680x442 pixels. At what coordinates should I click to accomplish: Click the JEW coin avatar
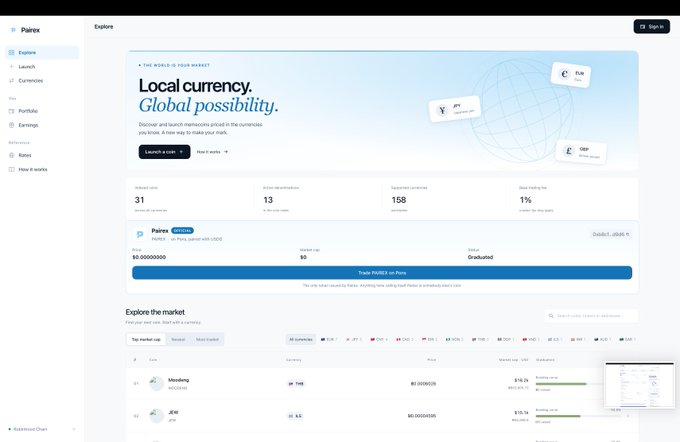(157, 416)
